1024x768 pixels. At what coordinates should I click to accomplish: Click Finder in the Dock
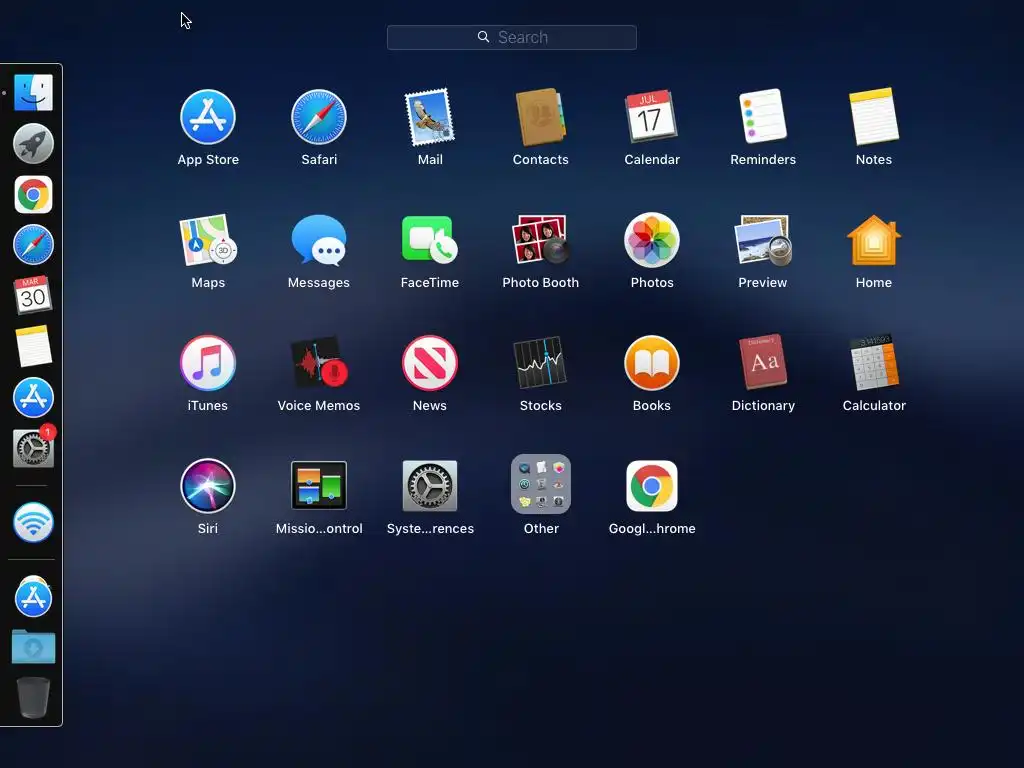click(x=33, y=92)
